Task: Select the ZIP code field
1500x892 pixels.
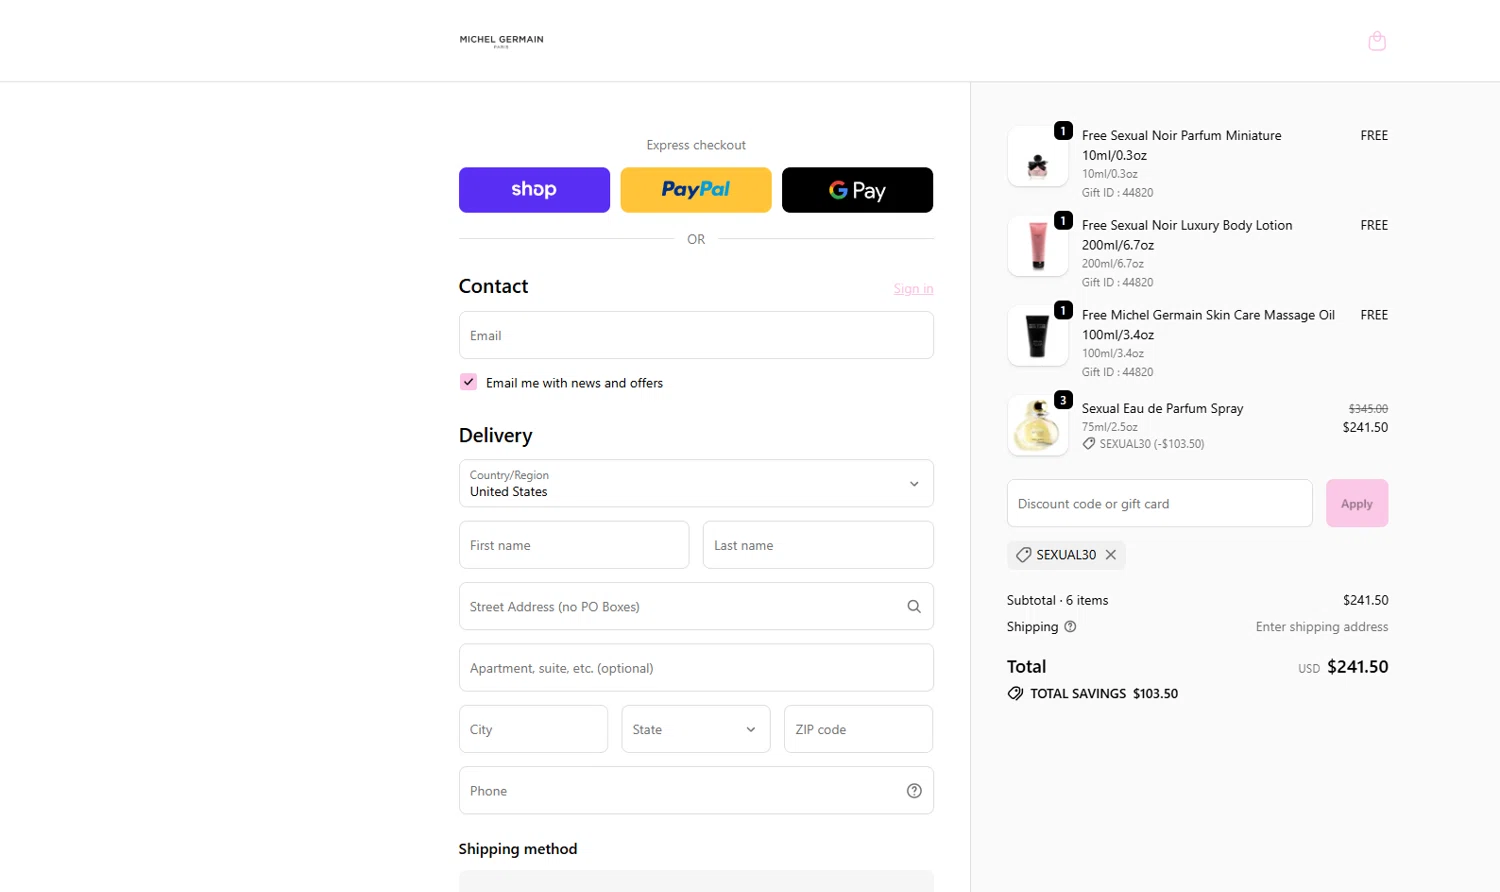Action: [x=858, y=729]
